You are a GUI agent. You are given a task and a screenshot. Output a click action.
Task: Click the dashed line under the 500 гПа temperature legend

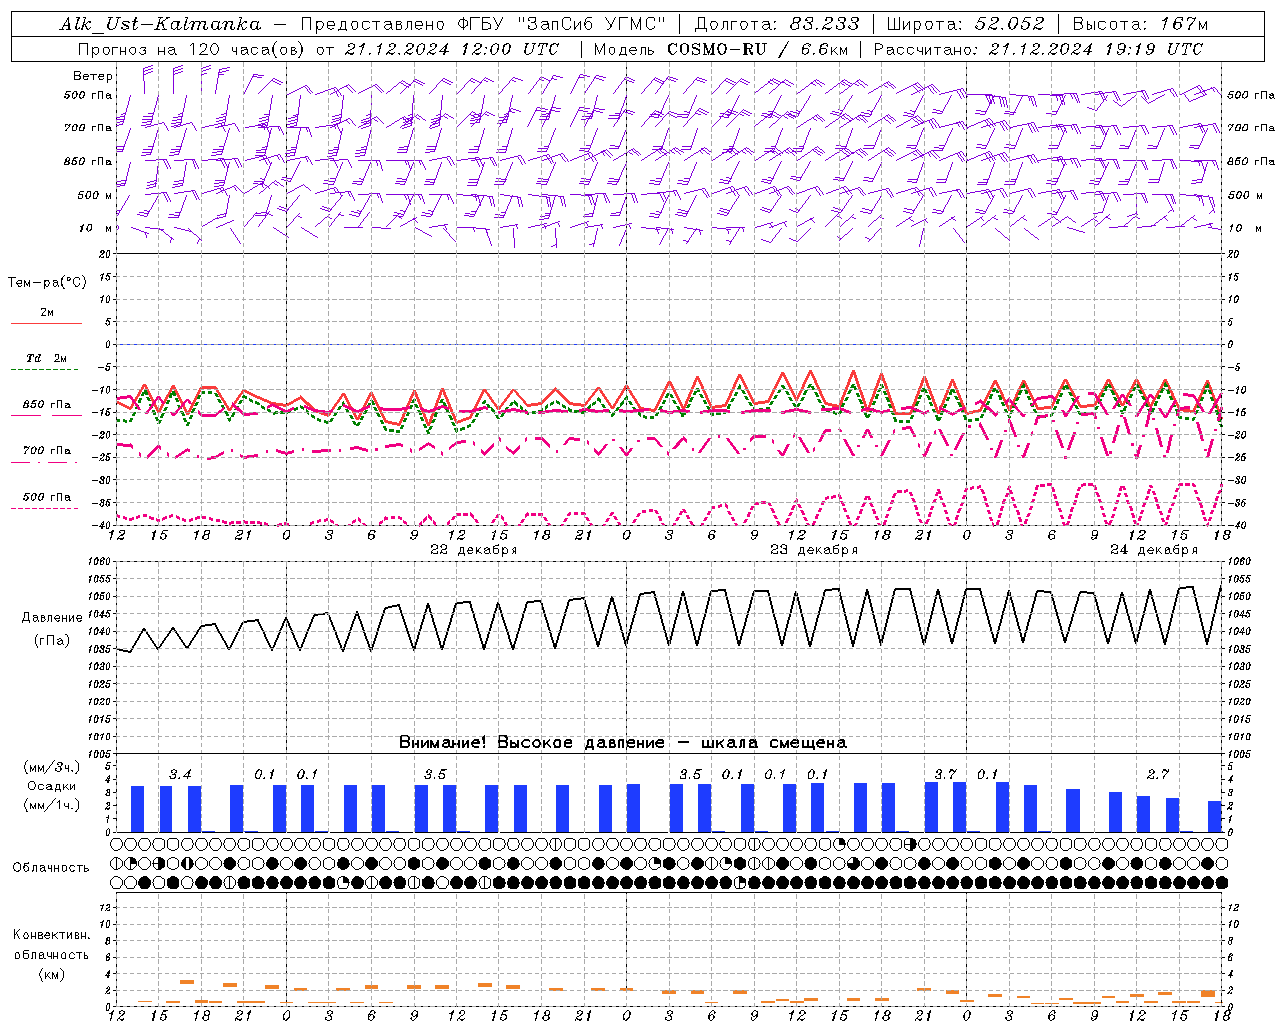(x=46, y=508)
